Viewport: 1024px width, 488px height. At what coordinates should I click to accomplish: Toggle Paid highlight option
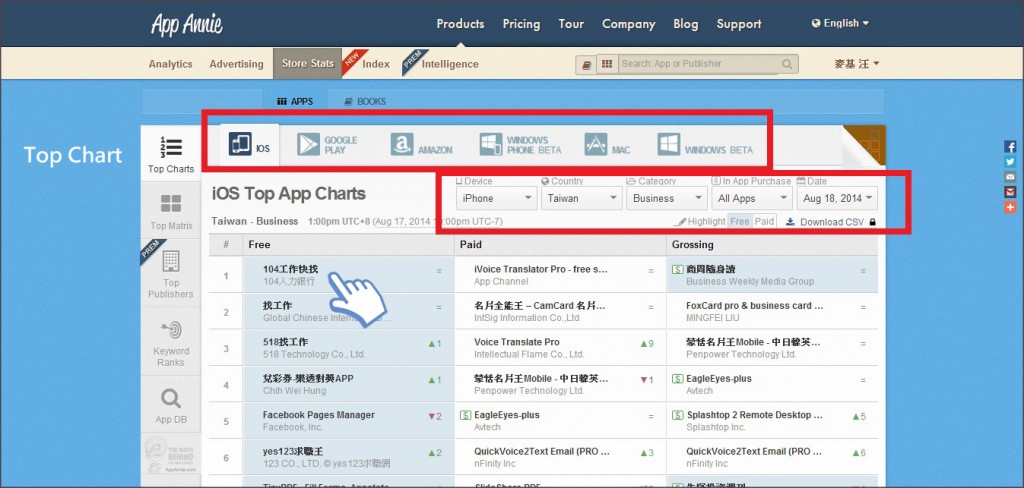pyautogui.click(x=764, y=221)
